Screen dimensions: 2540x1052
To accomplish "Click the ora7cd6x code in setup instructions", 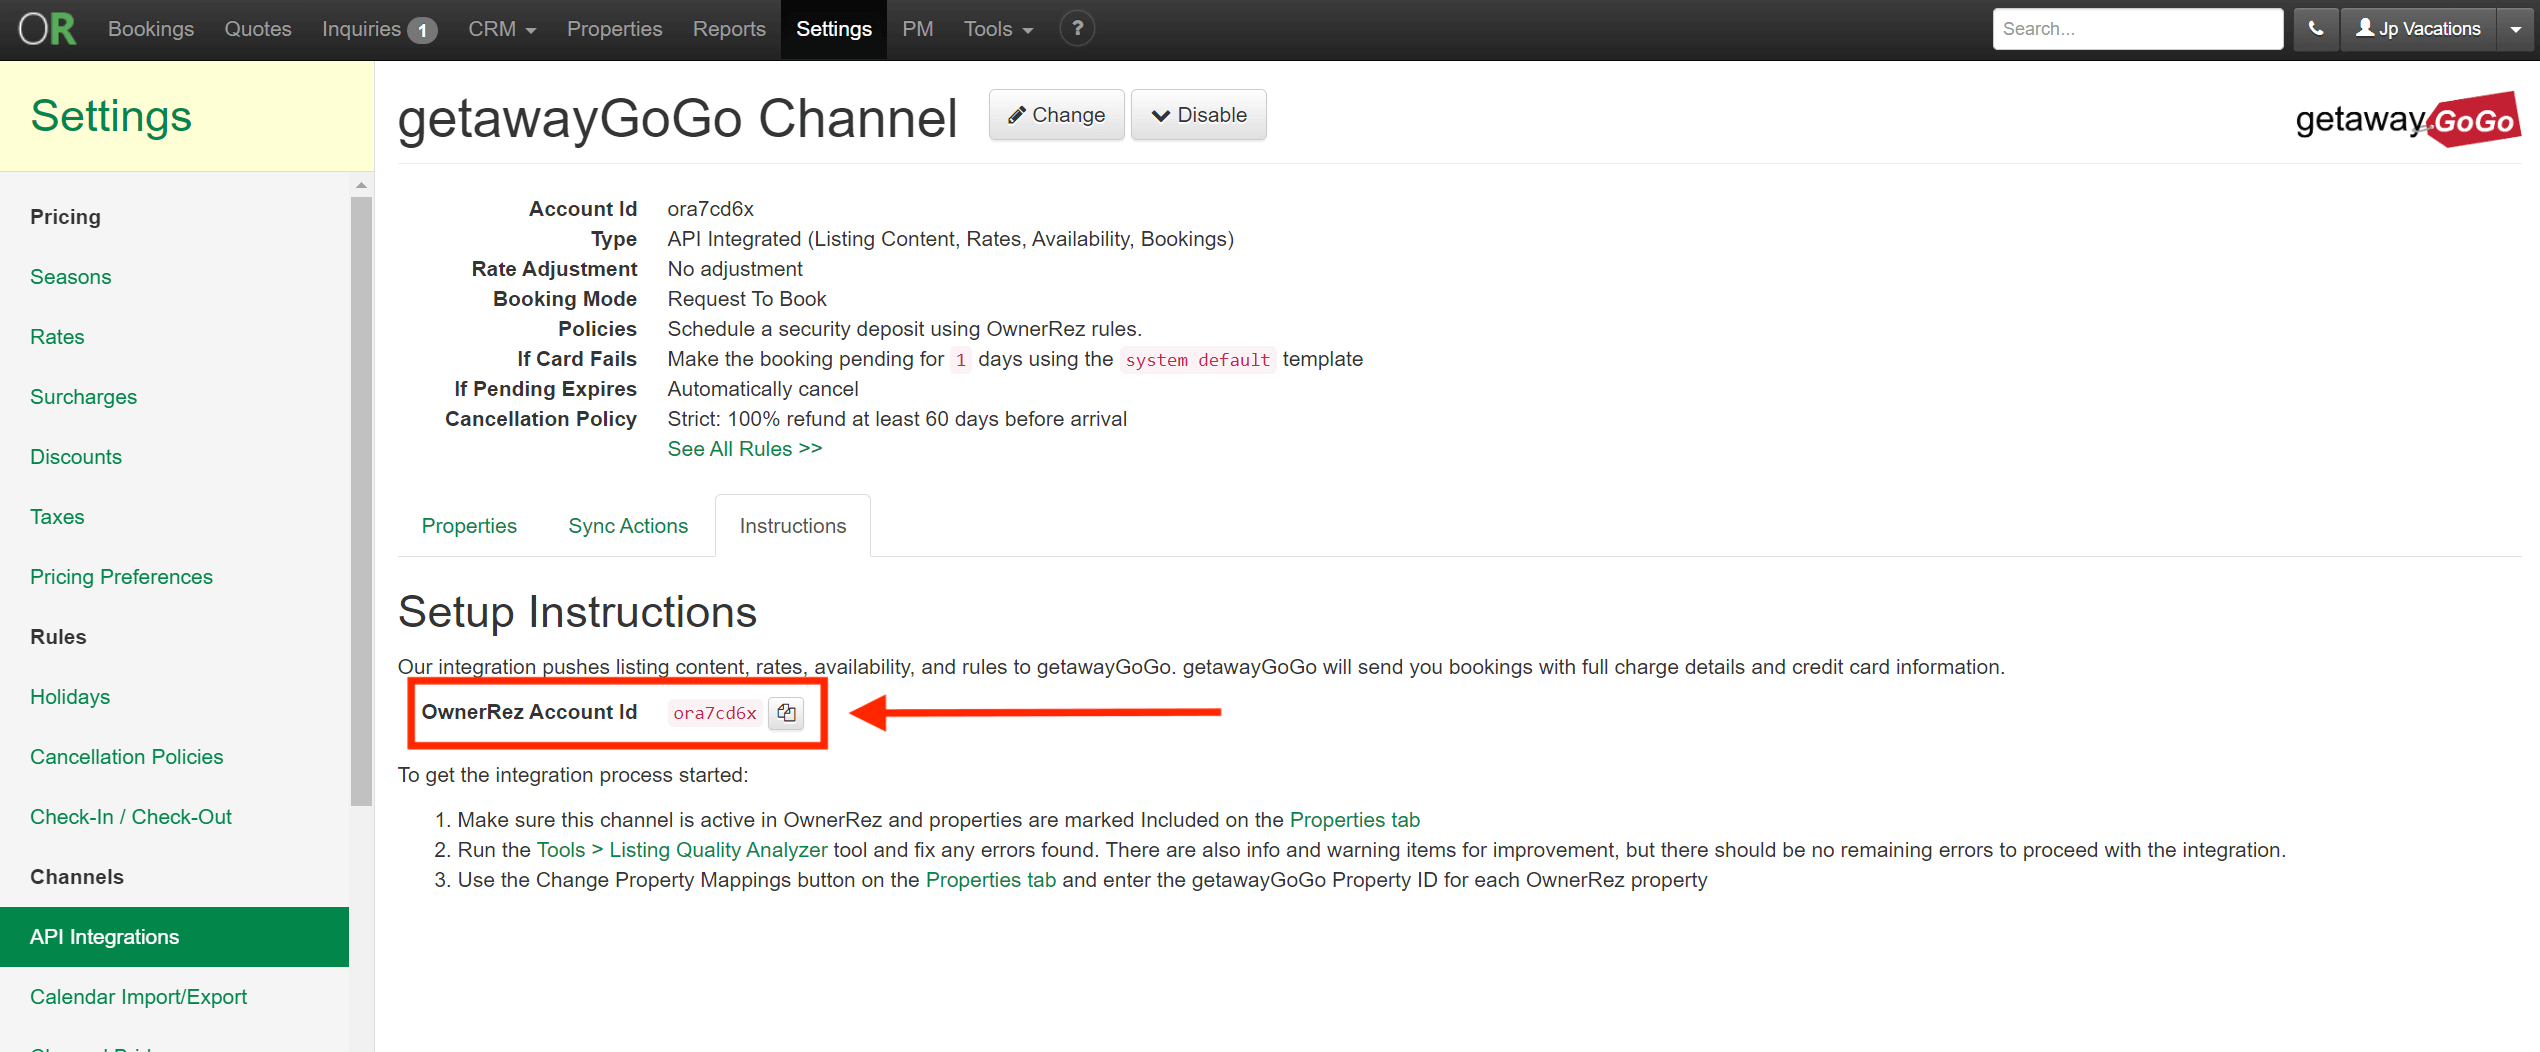I will (715, 713).
